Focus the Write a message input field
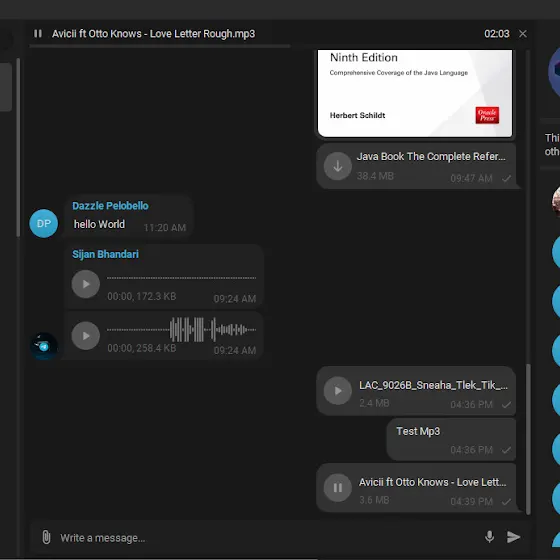560x560 pixels. [x=268, y=538]
